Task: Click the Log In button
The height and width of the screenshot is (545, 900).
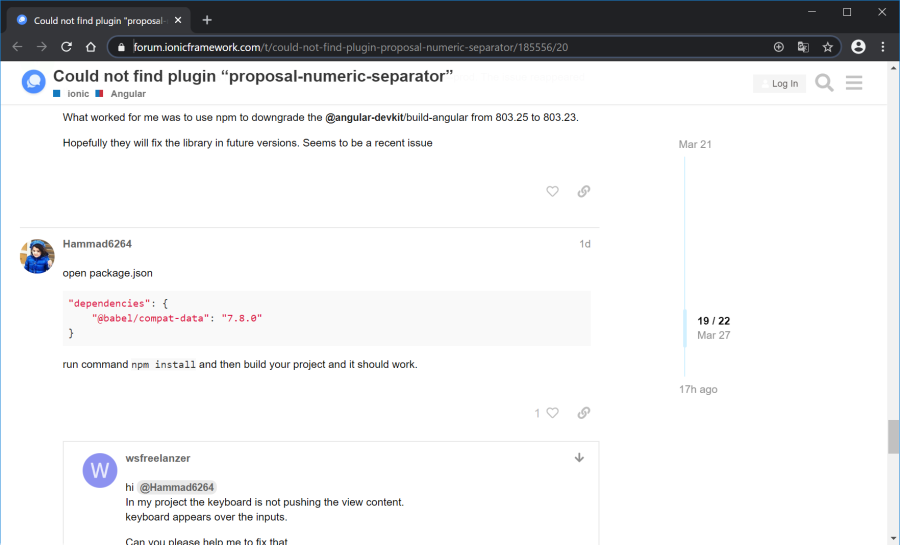Action: coord(779,84)
